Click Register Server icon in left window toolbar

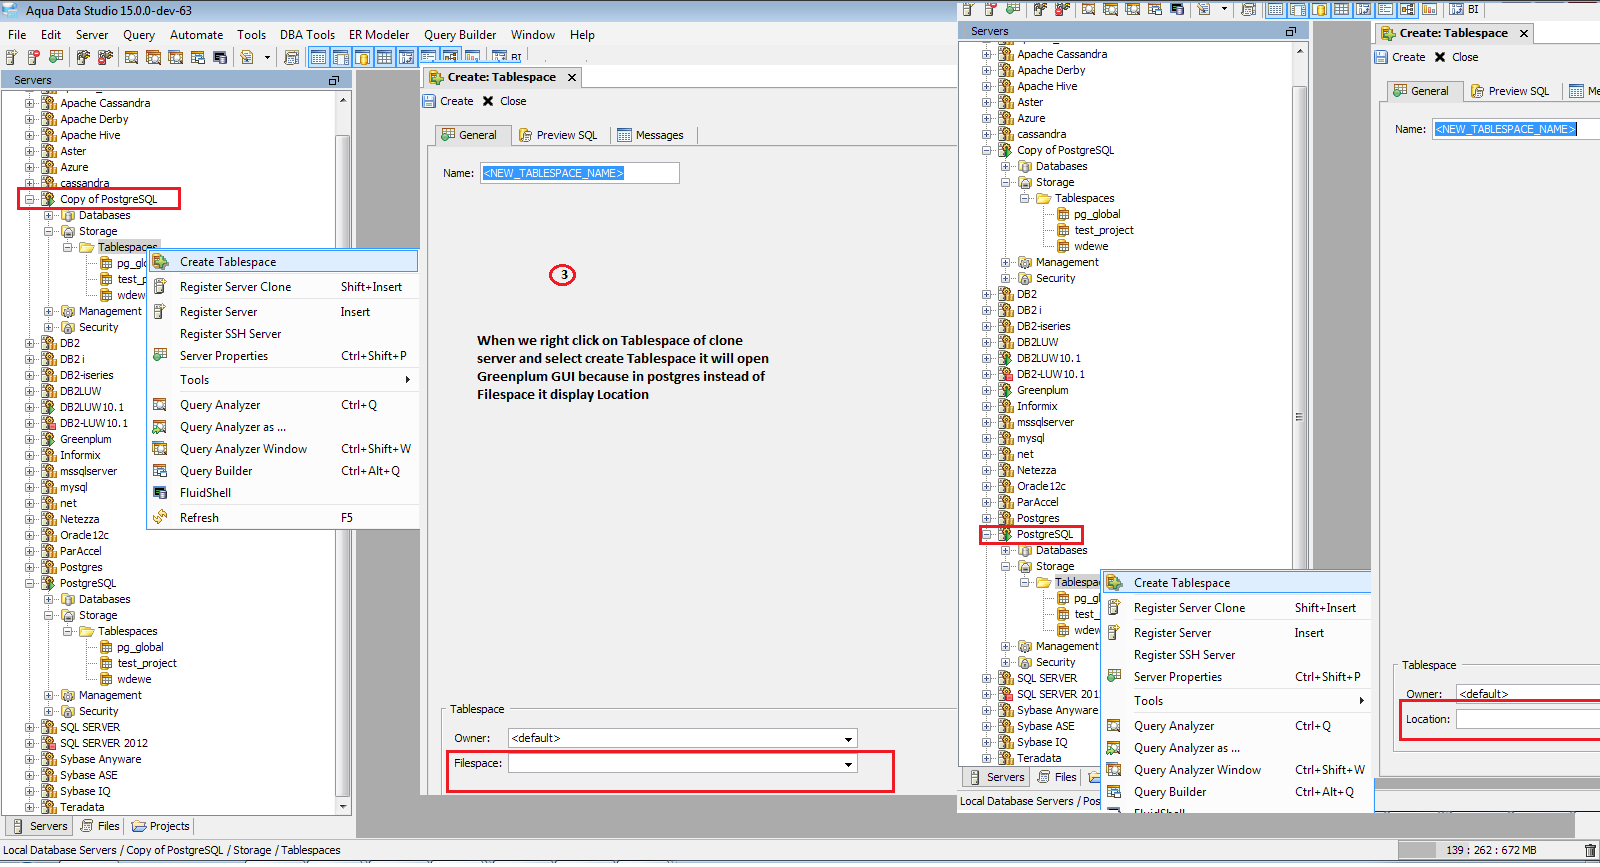click(x=12, y=57)
